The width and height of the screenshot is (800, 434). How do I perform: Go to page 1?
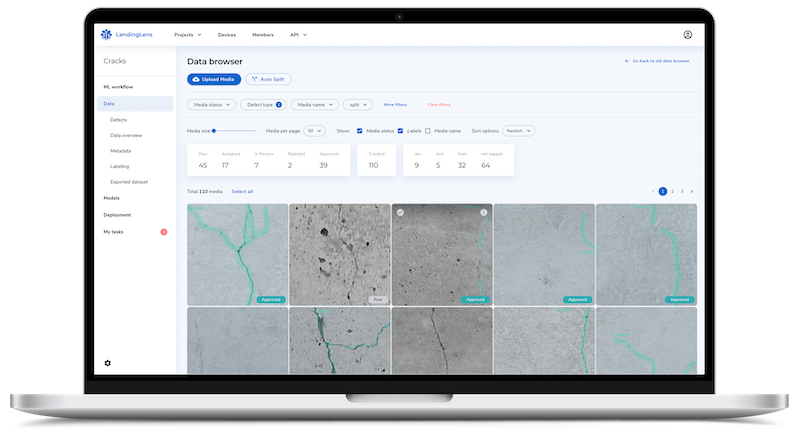[x=663, y=192]
